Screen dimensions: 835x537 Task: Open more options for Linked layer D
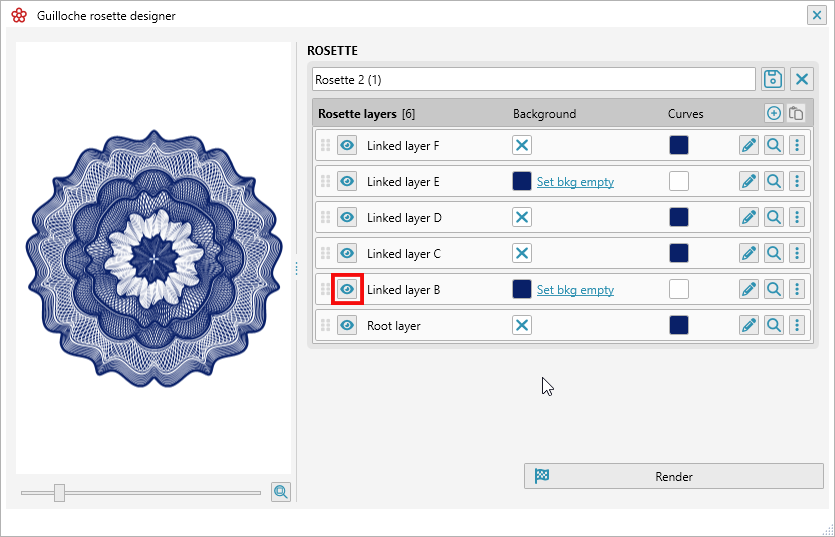coord(797,217)
